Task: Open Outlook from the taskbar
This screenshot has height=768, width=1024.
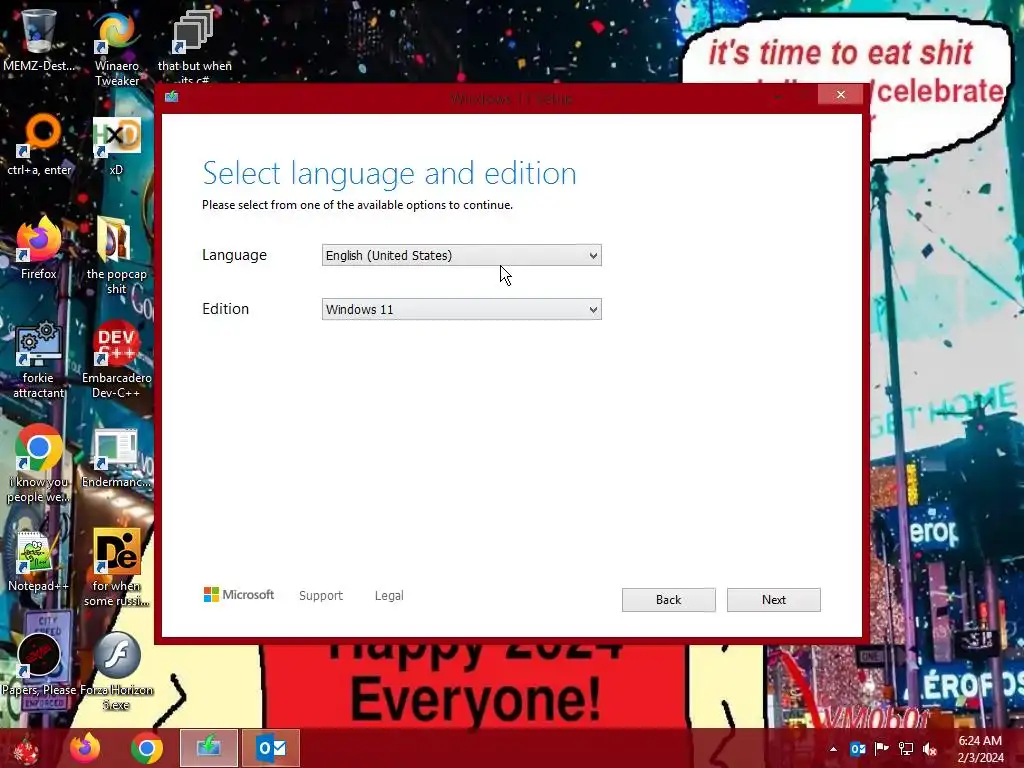Action: coord(271,748)
